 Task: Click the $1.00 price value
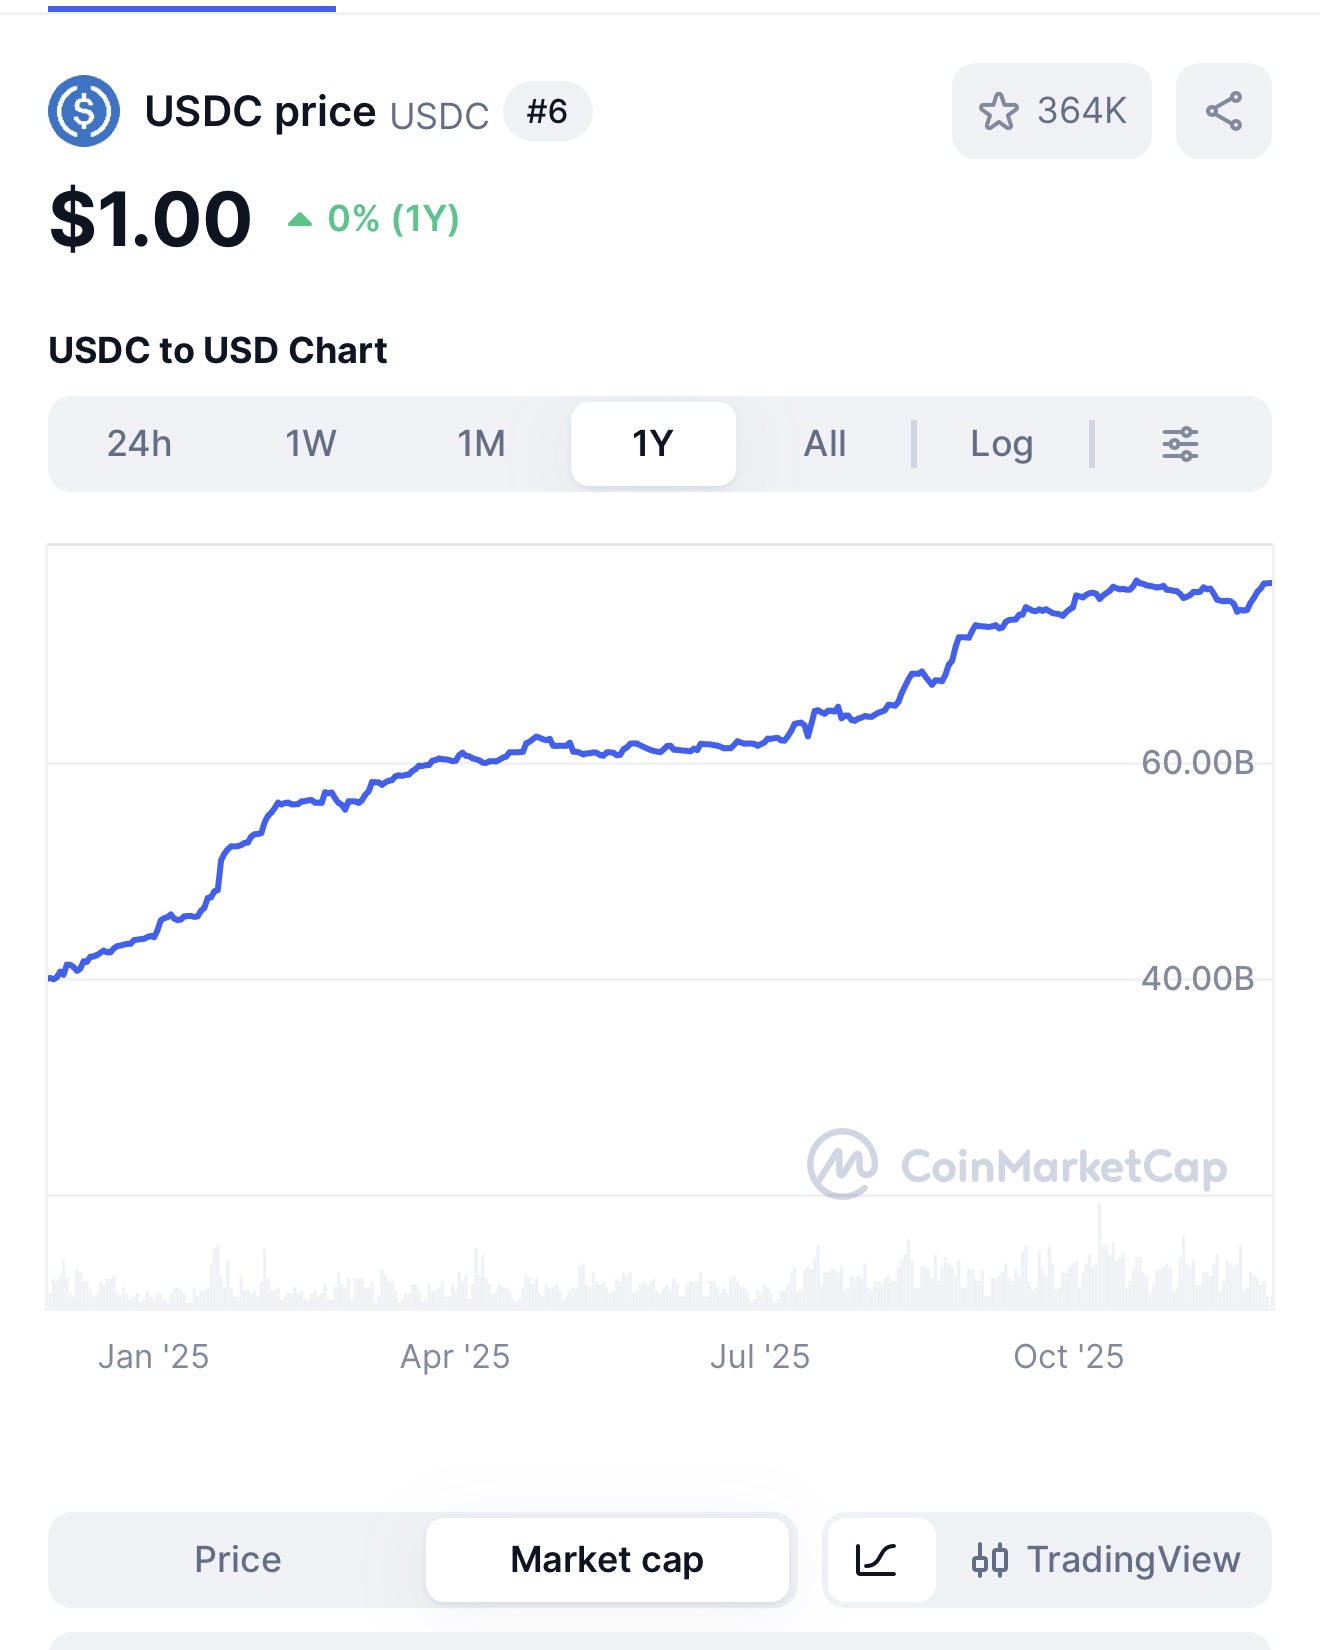point(150,219)
